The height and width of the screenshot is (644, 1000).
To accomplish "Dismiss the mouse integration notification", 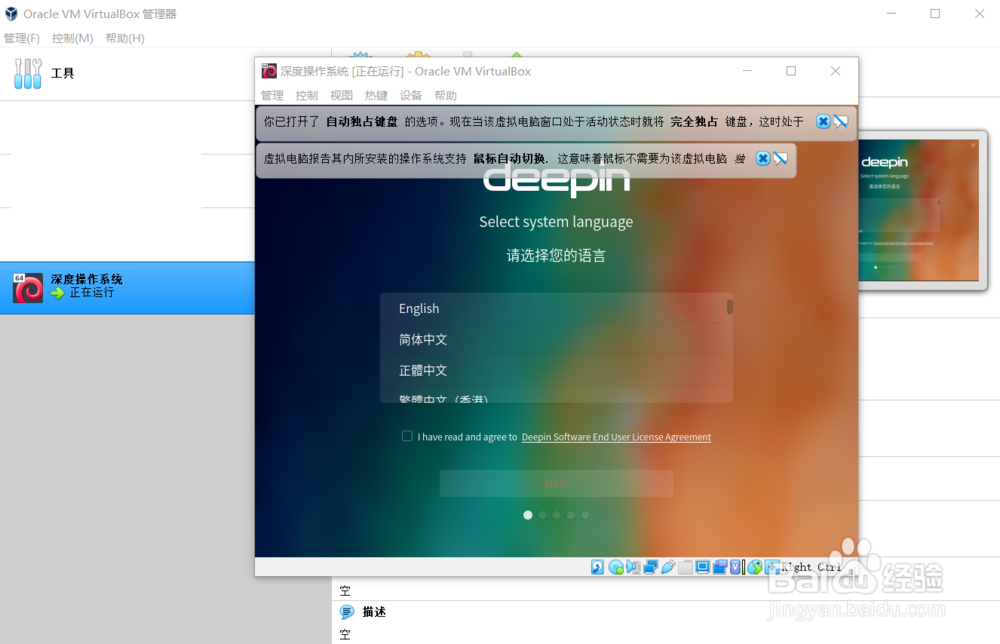I will pos(763,158).
